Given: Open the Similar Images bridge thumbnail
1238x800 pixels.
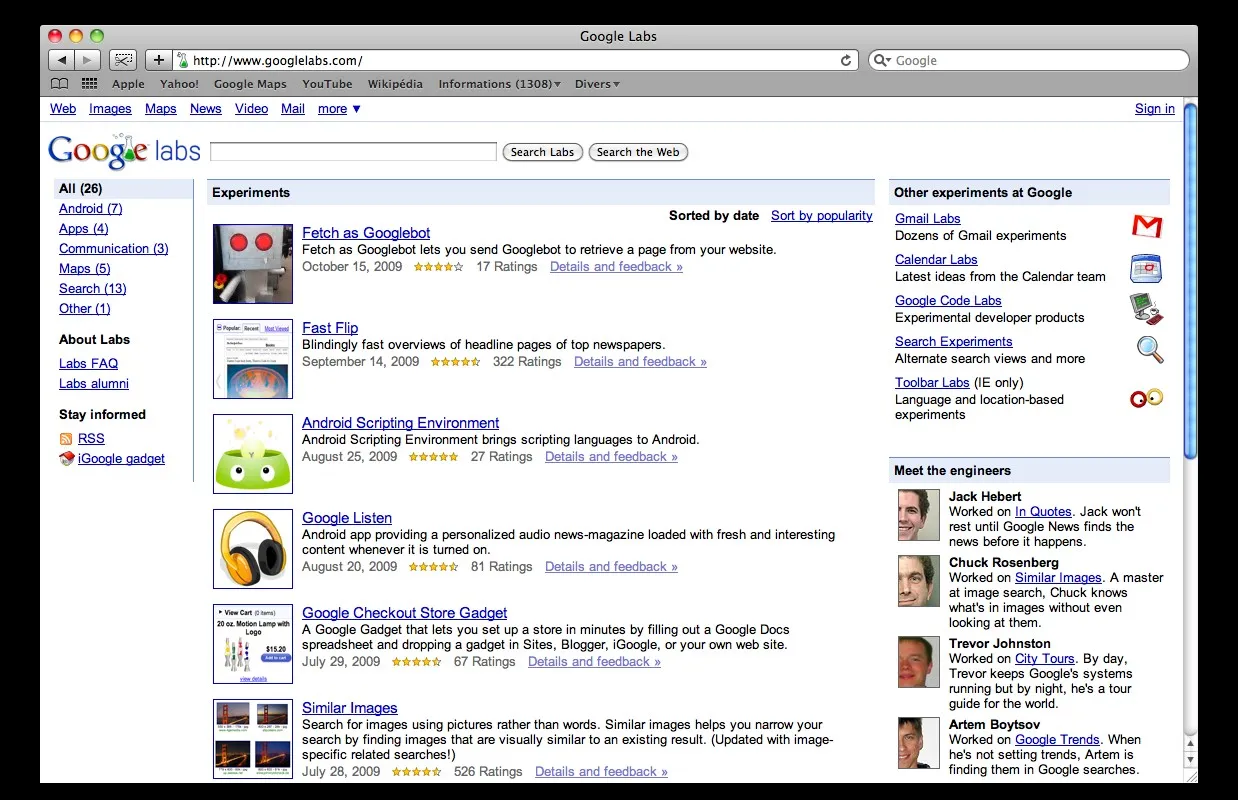Looking at the screenshot, I should tap(253, 739).
